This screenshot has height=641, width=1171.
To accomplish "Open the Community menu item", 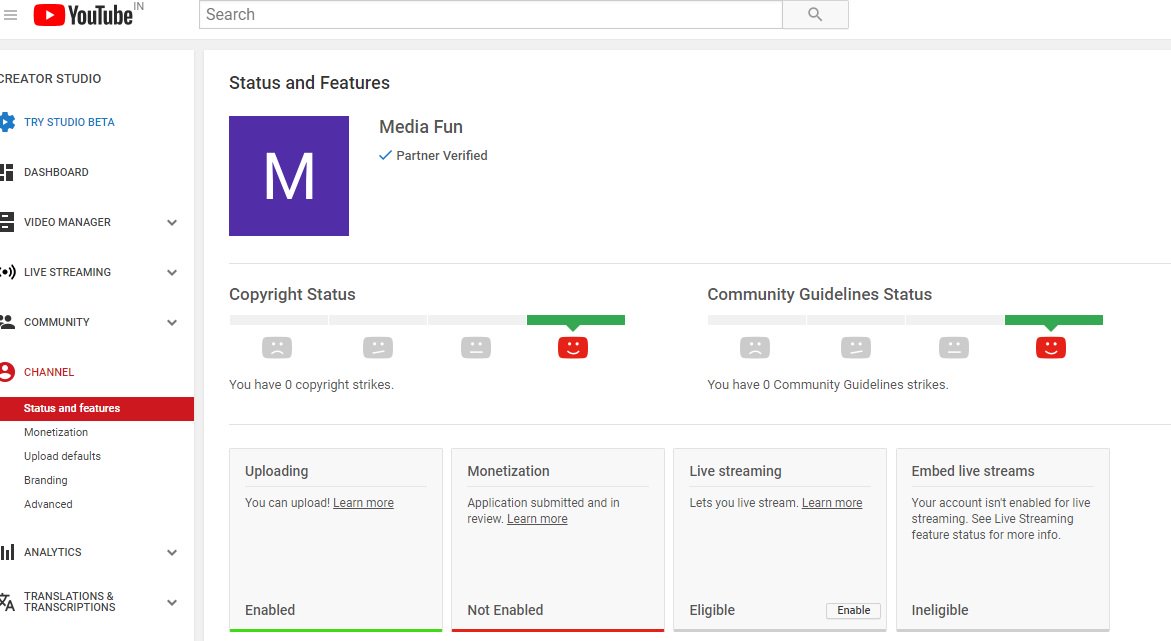I will tap(57, 322).
